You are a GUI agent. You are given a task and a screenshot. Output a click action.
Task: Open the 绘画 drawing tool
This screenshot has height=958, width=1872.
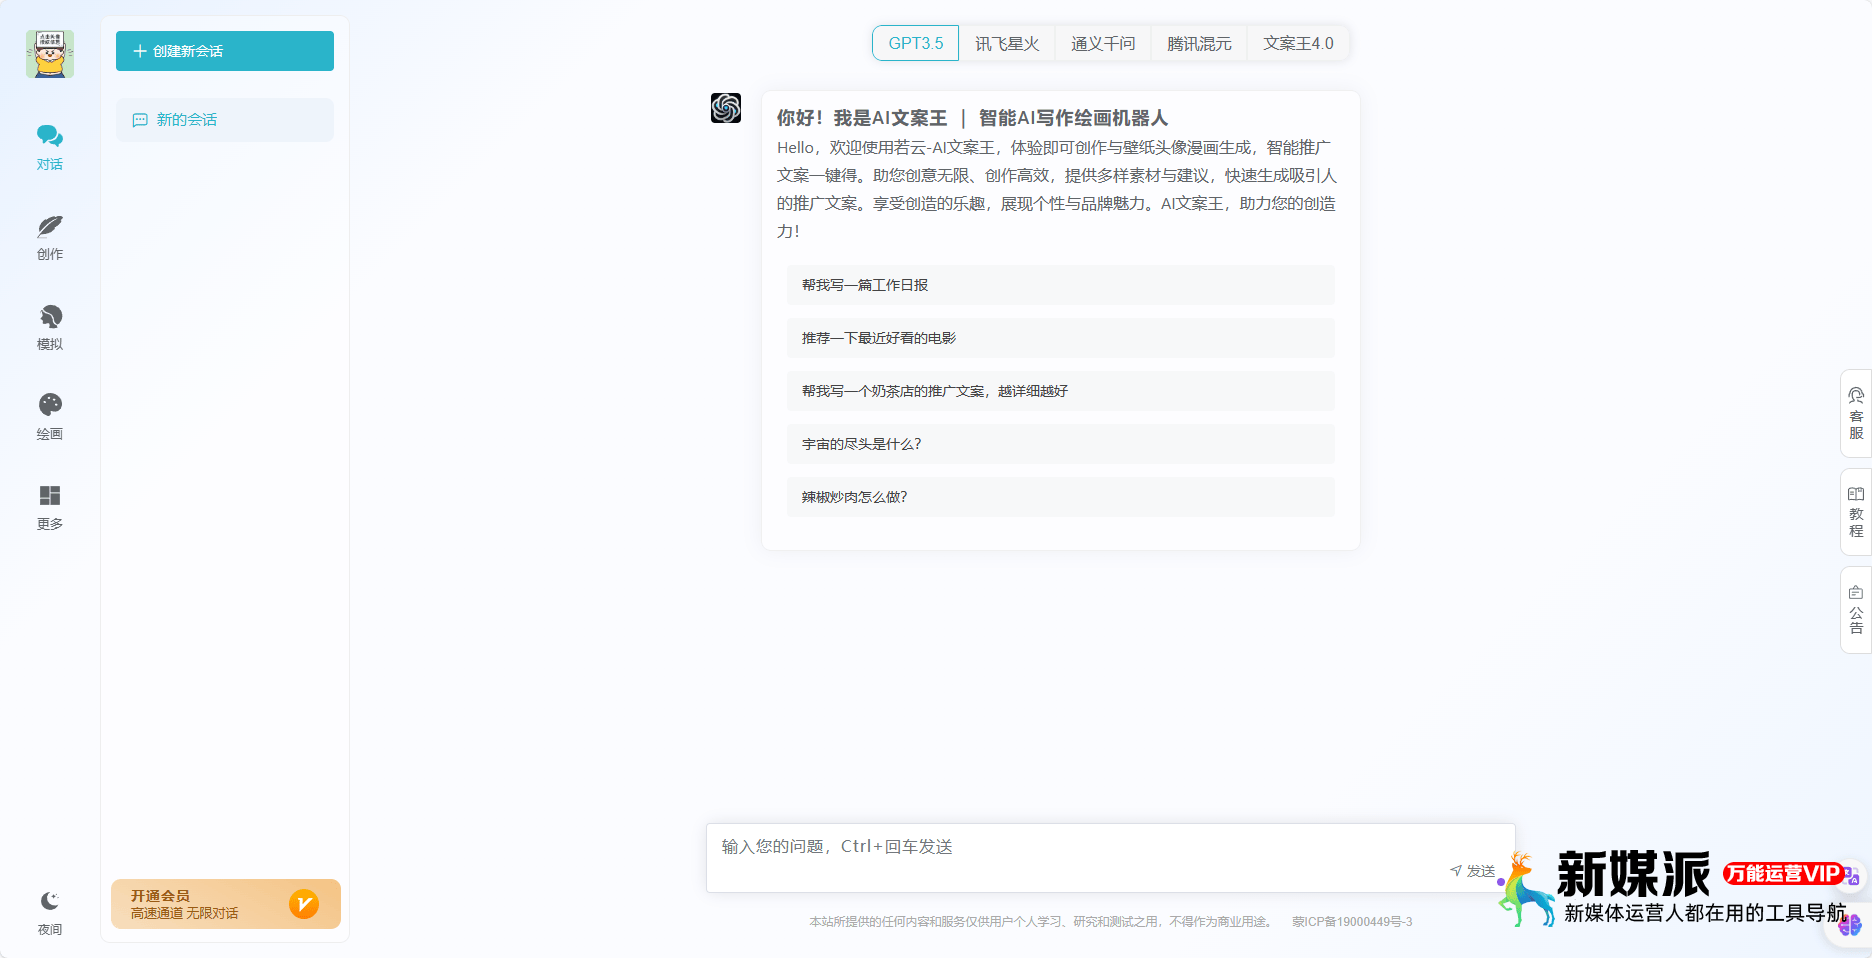50,414
